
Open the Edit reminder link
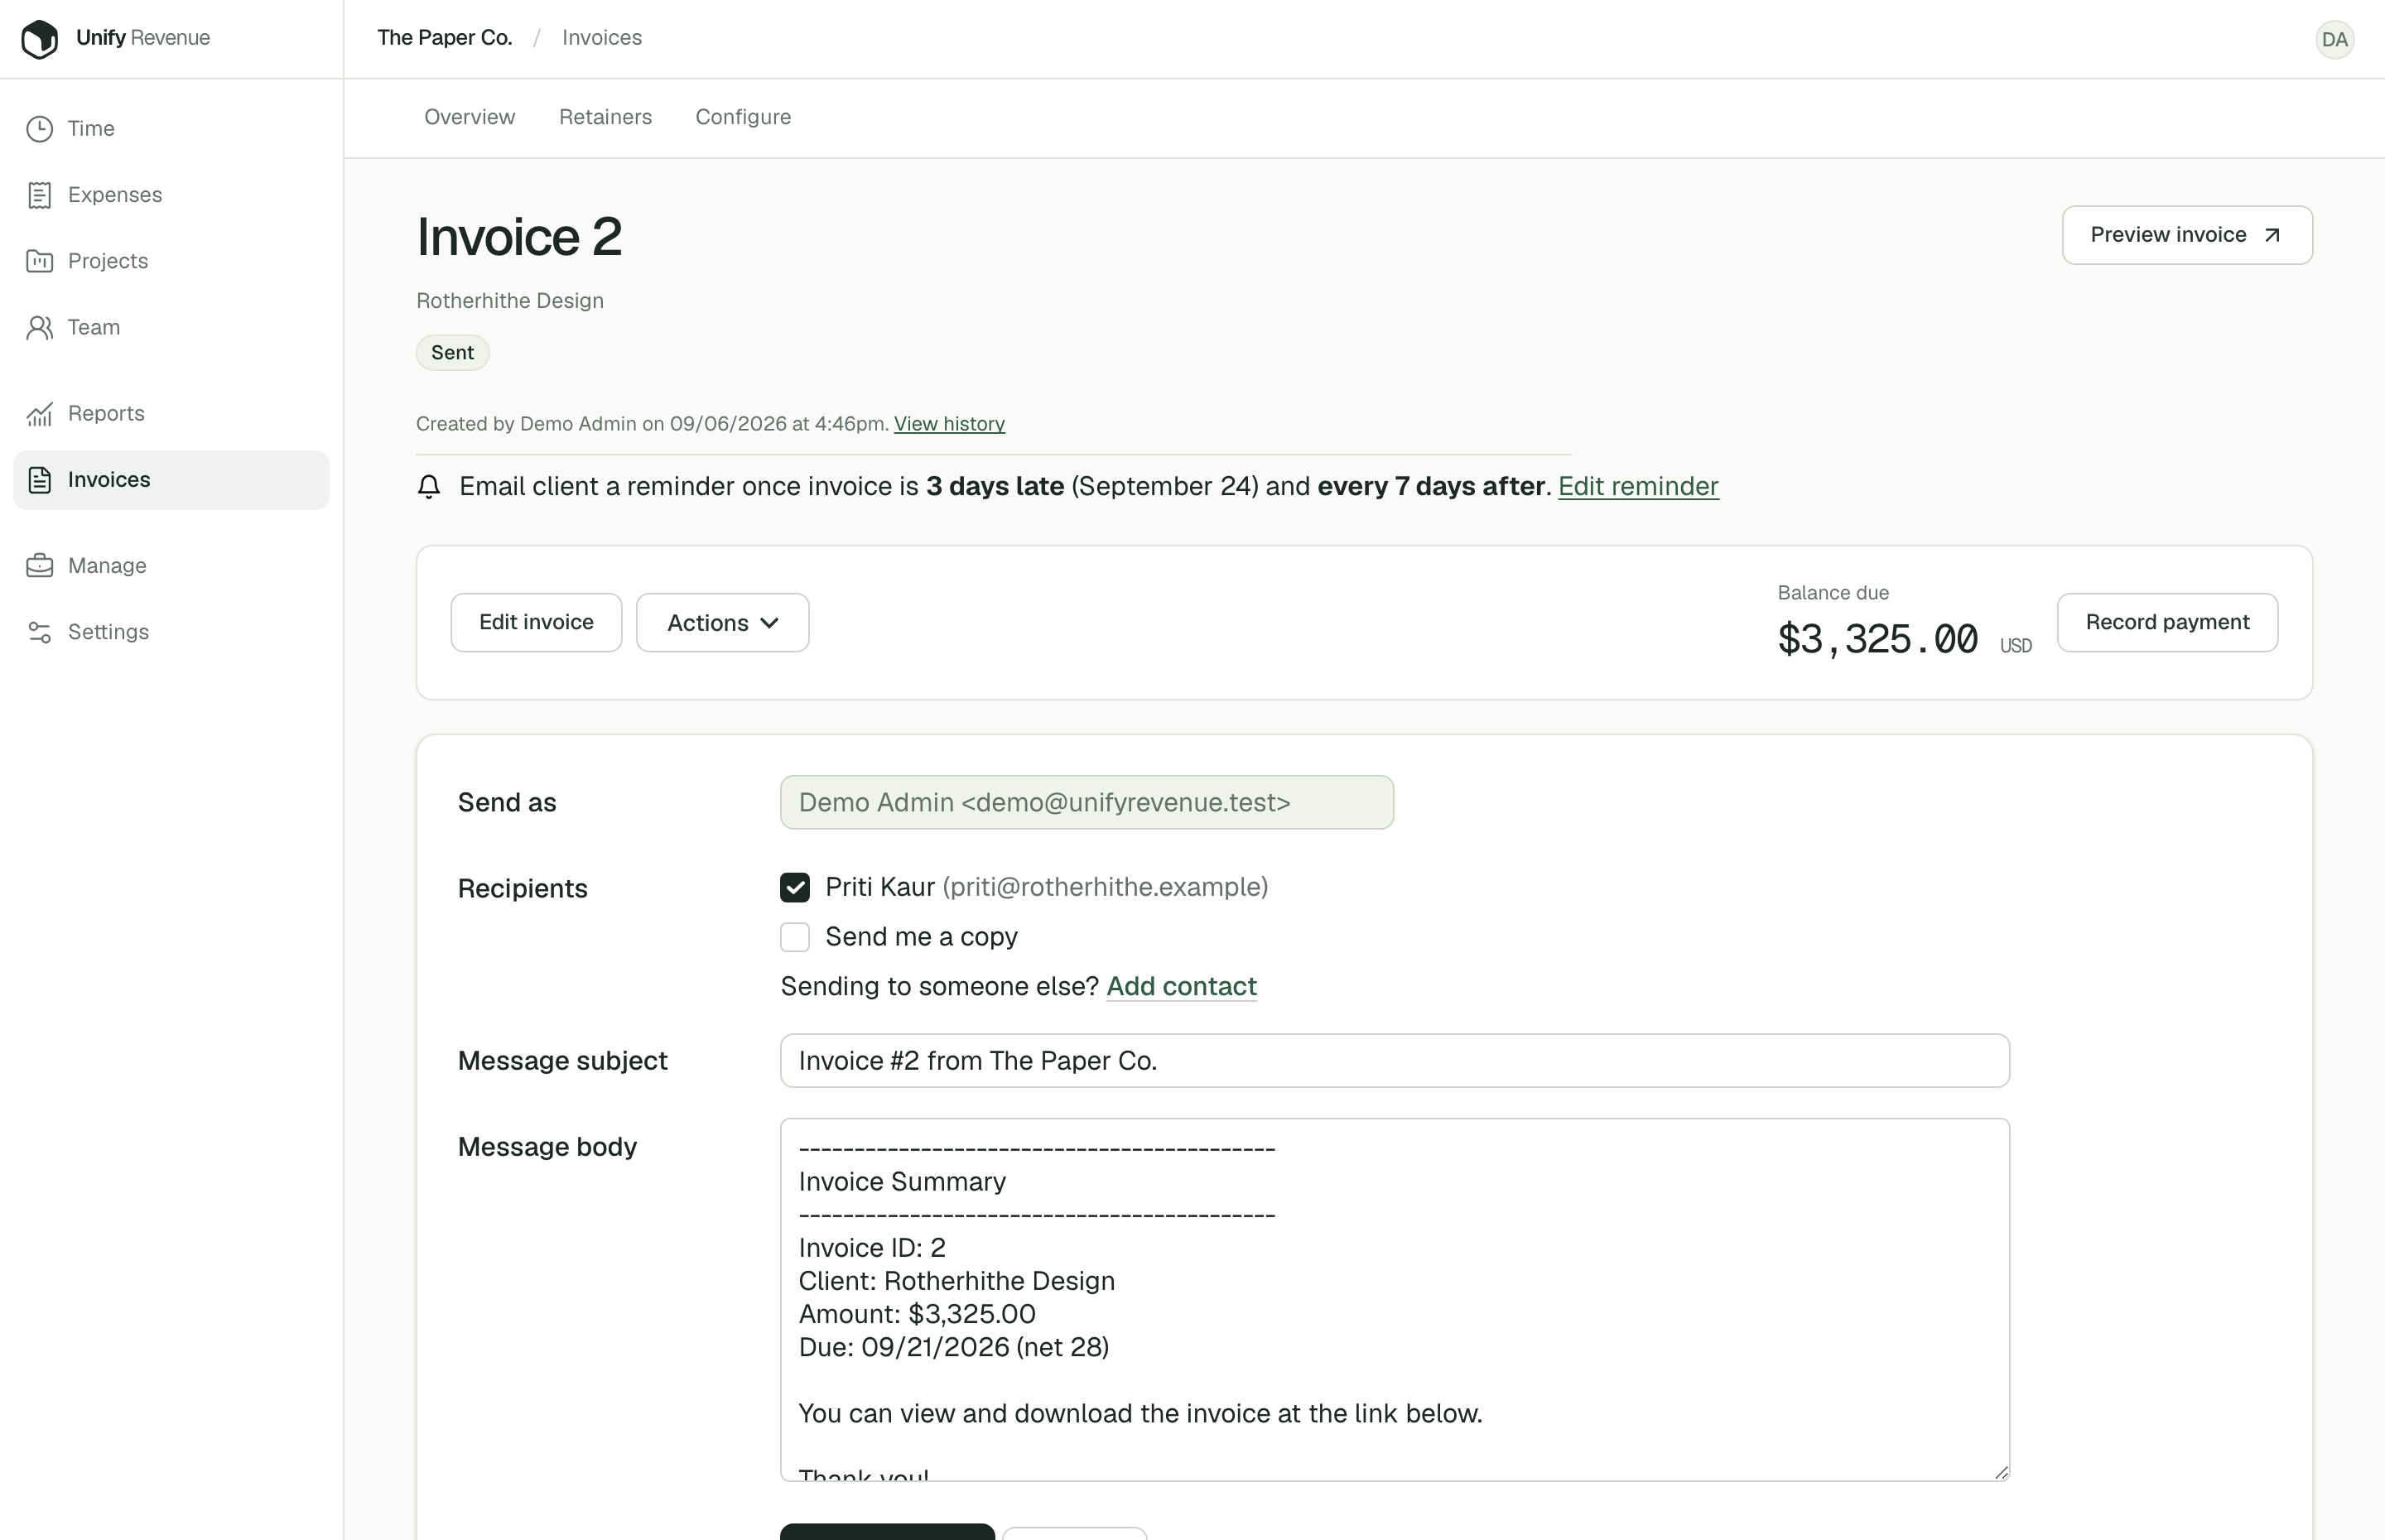[1638, 487]
